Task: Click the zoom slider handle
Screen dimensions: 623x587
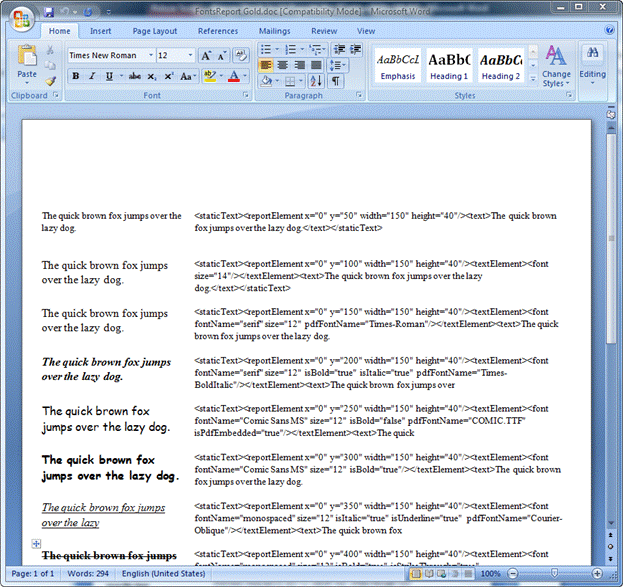Action: point(554,573)
